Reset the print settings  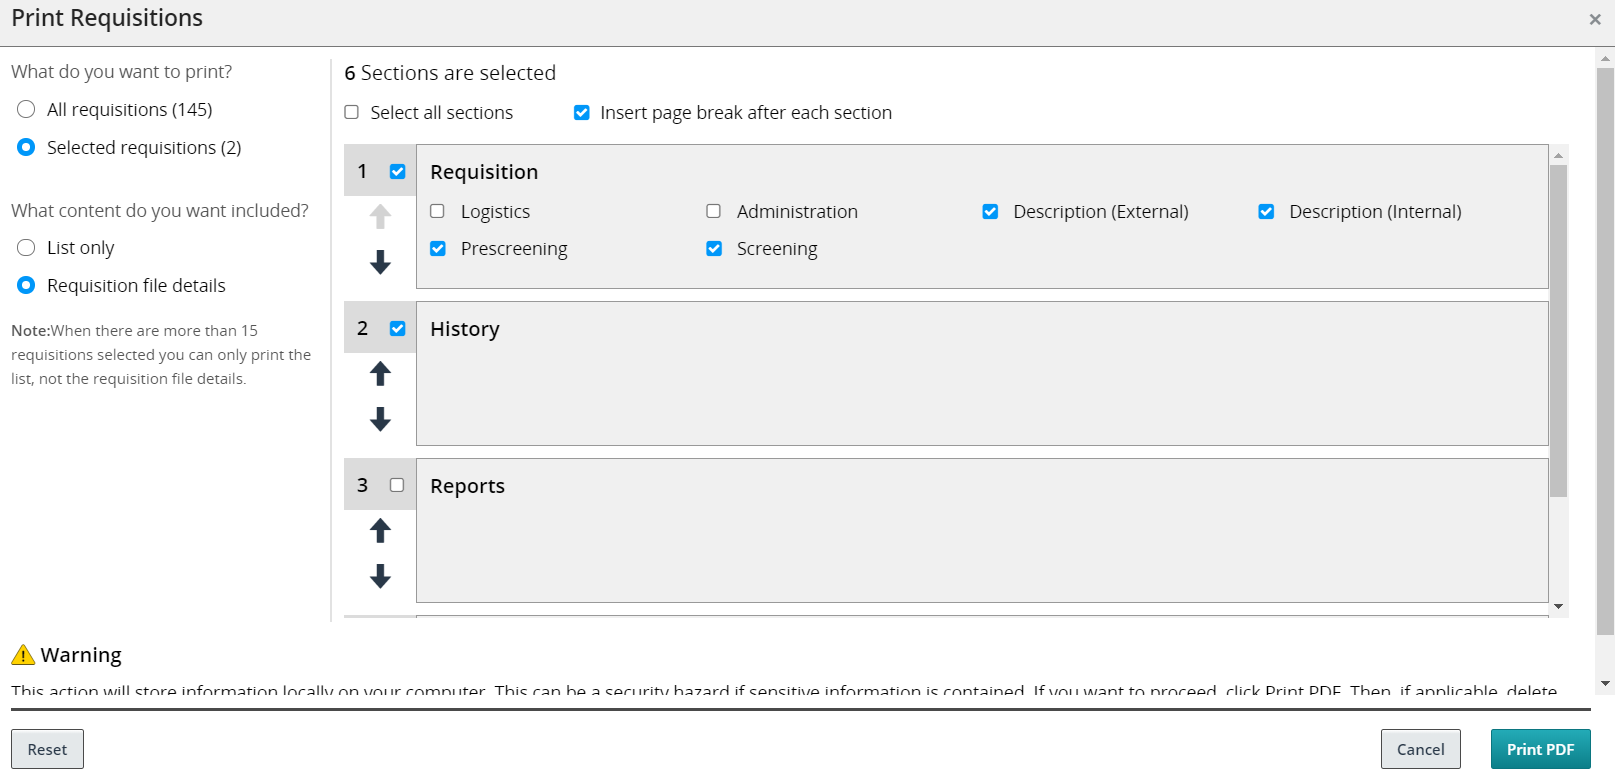point(47,749)
